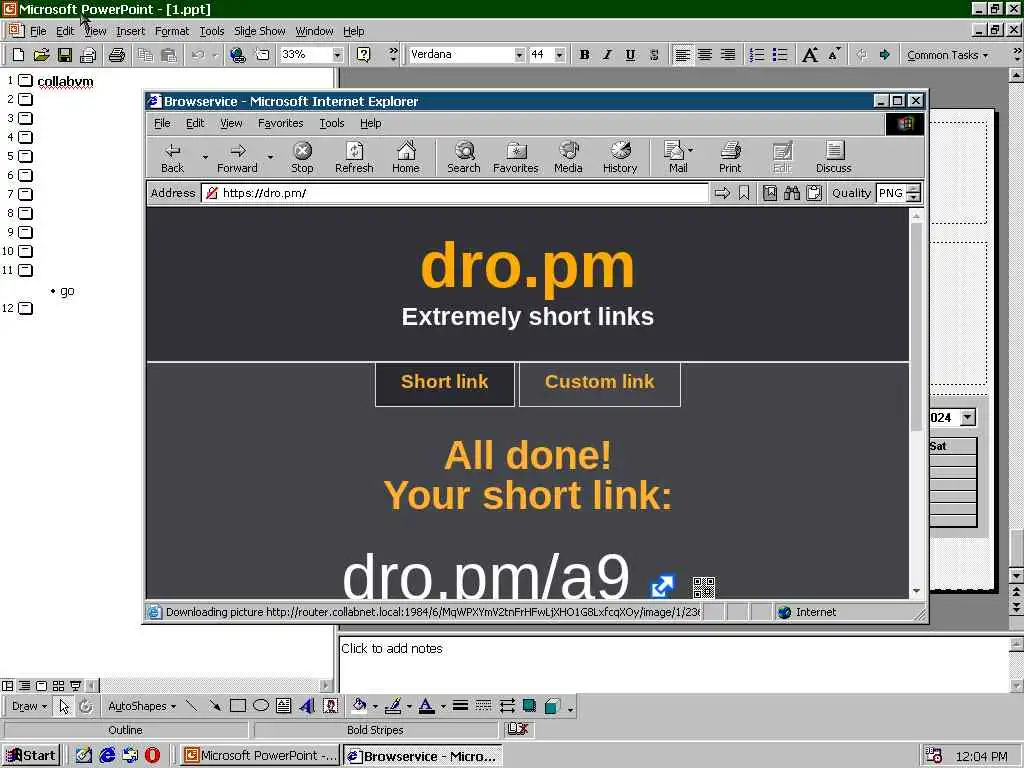The image size is (1024, 768).
Task: Click the Office Assistant help icon
Action: [x=364, y=55]
